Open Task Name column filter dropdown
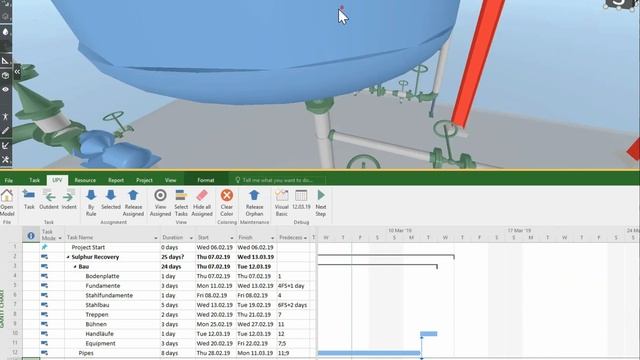This screenshot has width=640, height=360. point(156,238)
